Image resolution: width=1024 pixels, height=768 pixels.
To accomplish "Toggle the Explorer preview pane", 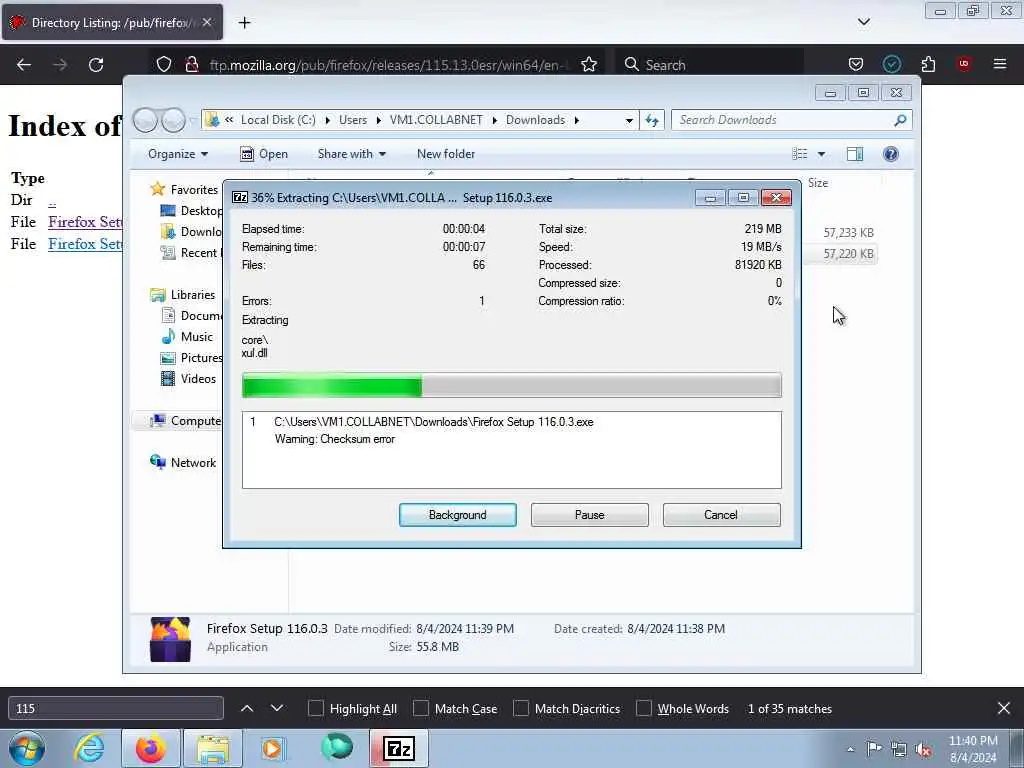I will (855, 154).
